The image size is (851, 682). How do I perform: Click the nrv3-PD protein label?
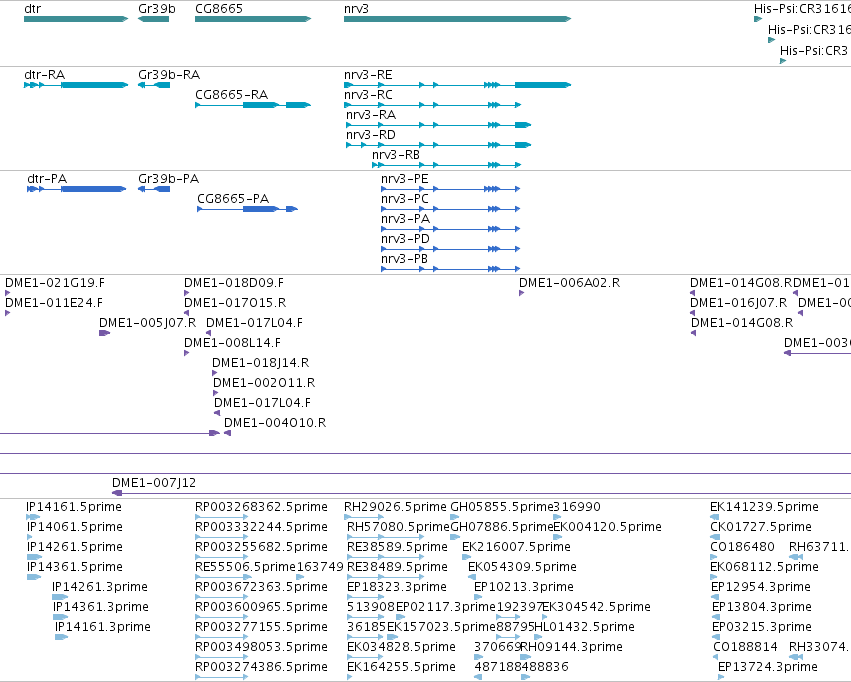pyautogui.click(x=405, y=239)
